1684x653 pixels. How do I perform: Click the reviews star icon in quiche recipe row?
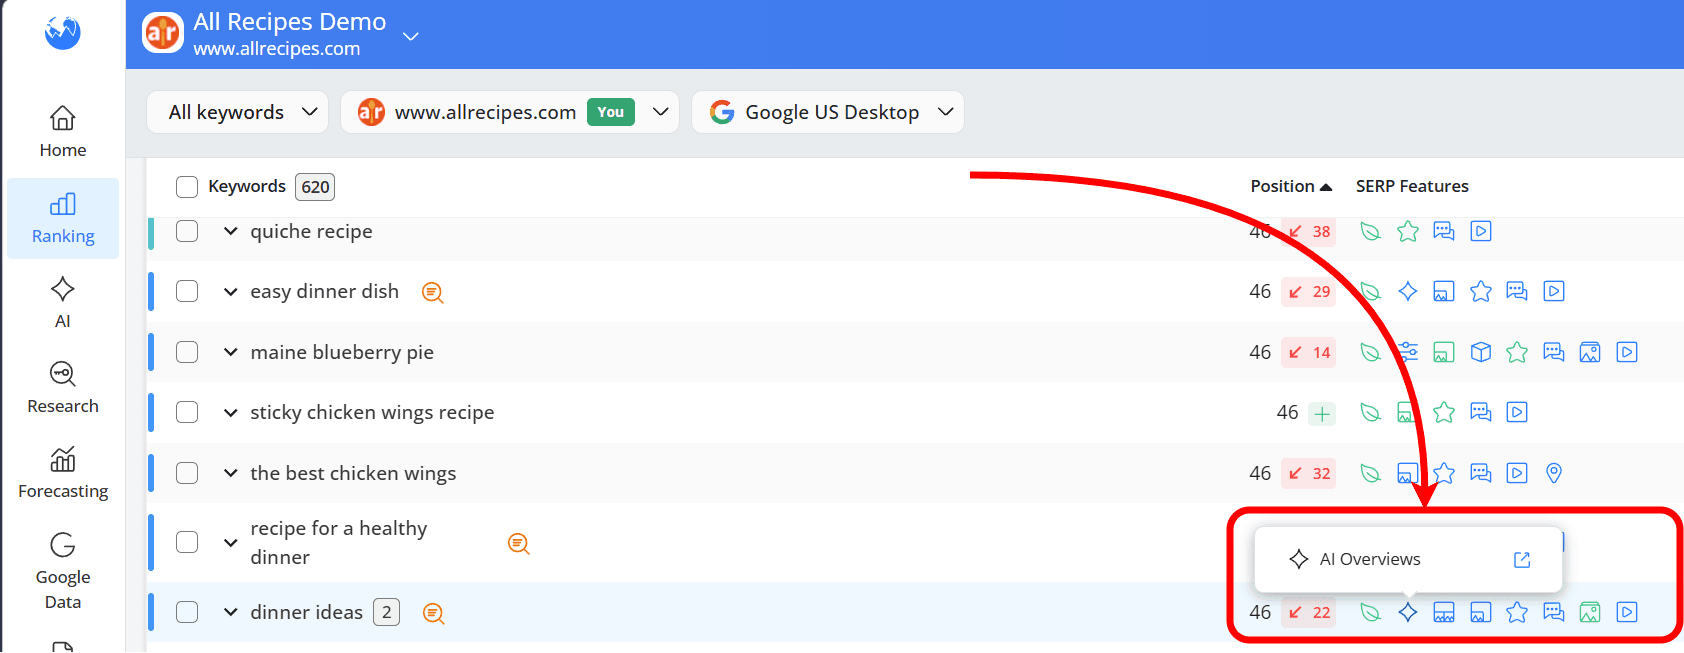(1408, 231)
